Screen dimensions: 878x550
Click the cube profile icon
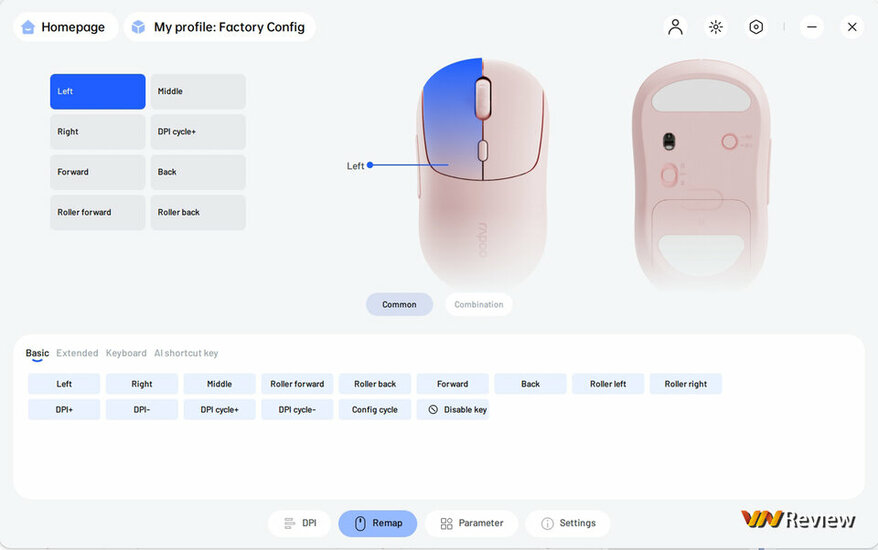coord(138,27)
